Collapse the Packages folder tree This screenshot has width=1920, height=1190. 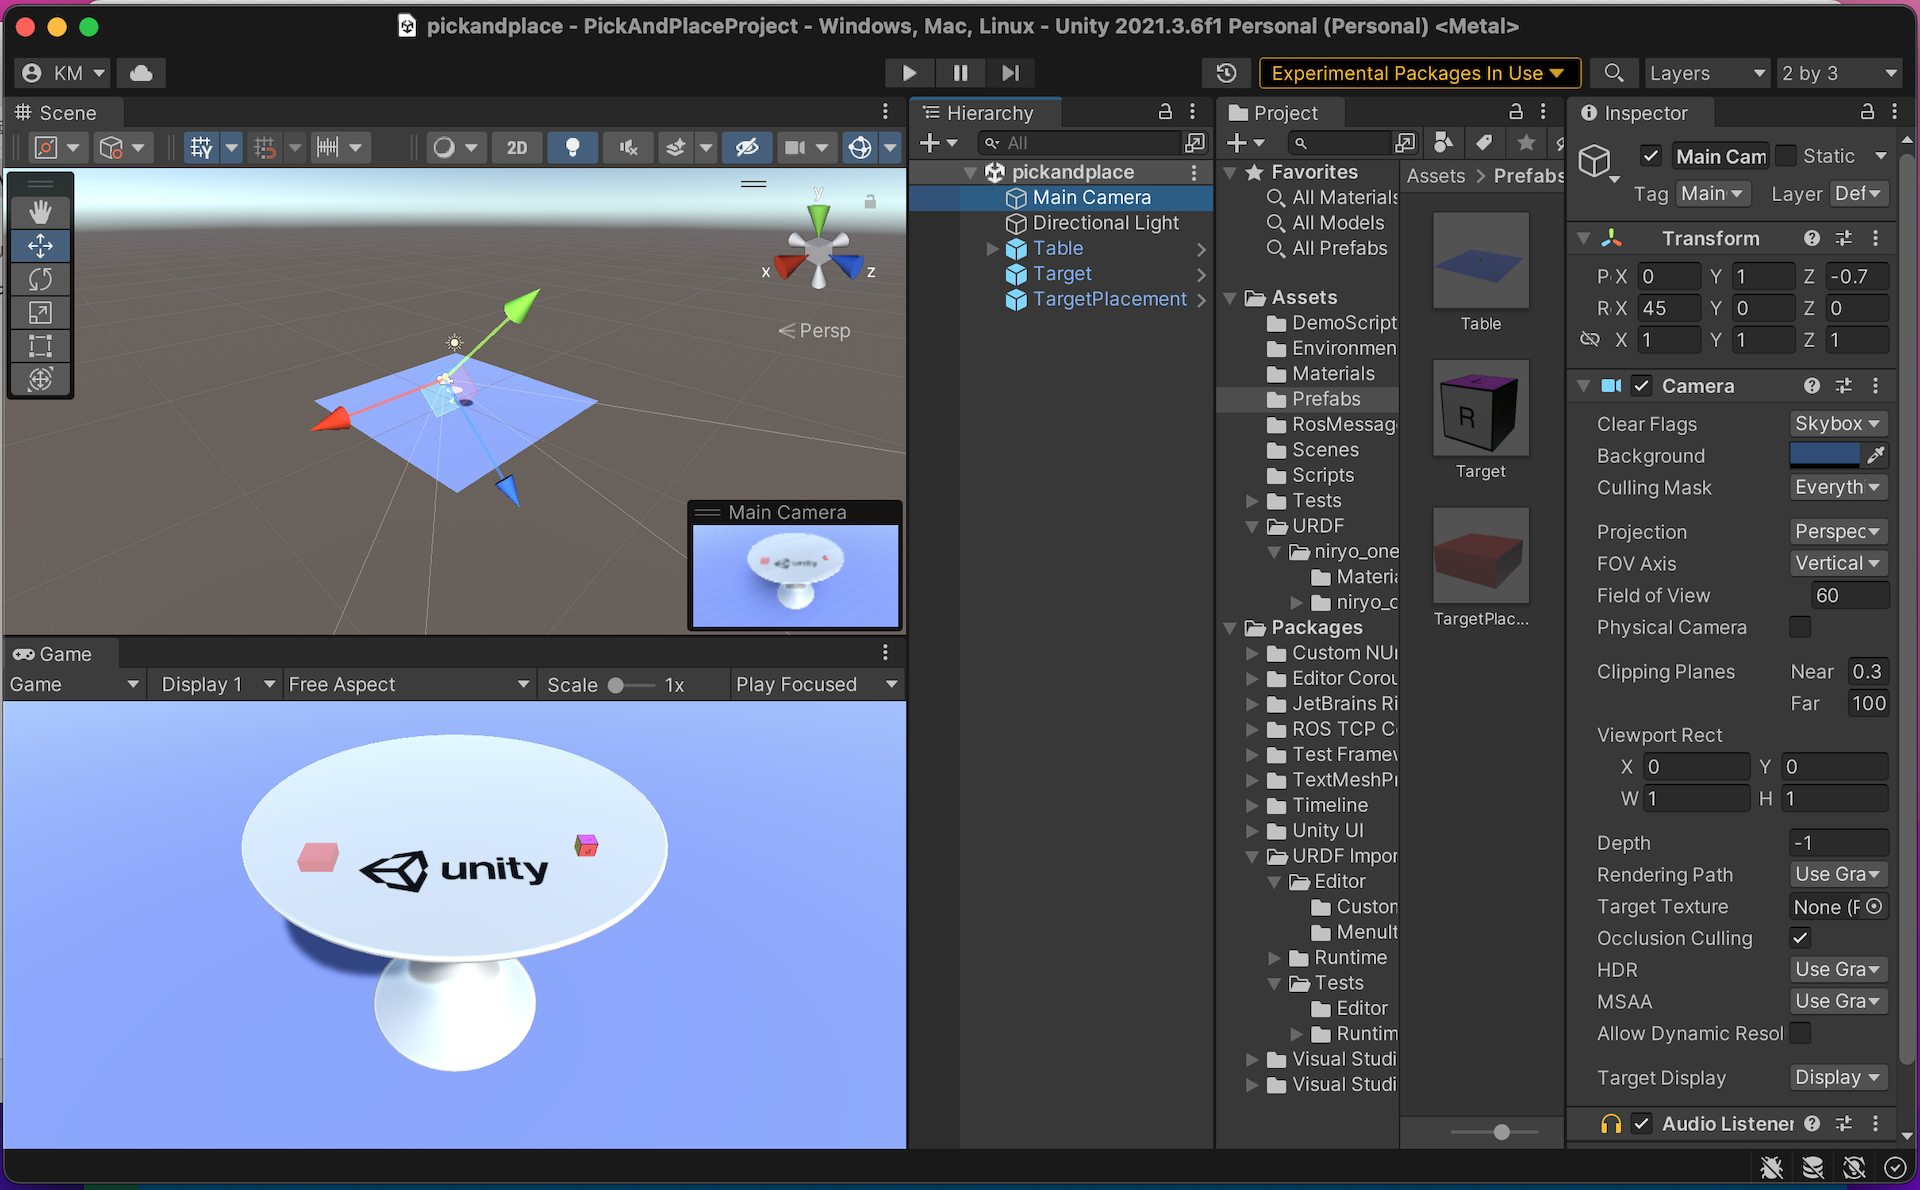1230,628
